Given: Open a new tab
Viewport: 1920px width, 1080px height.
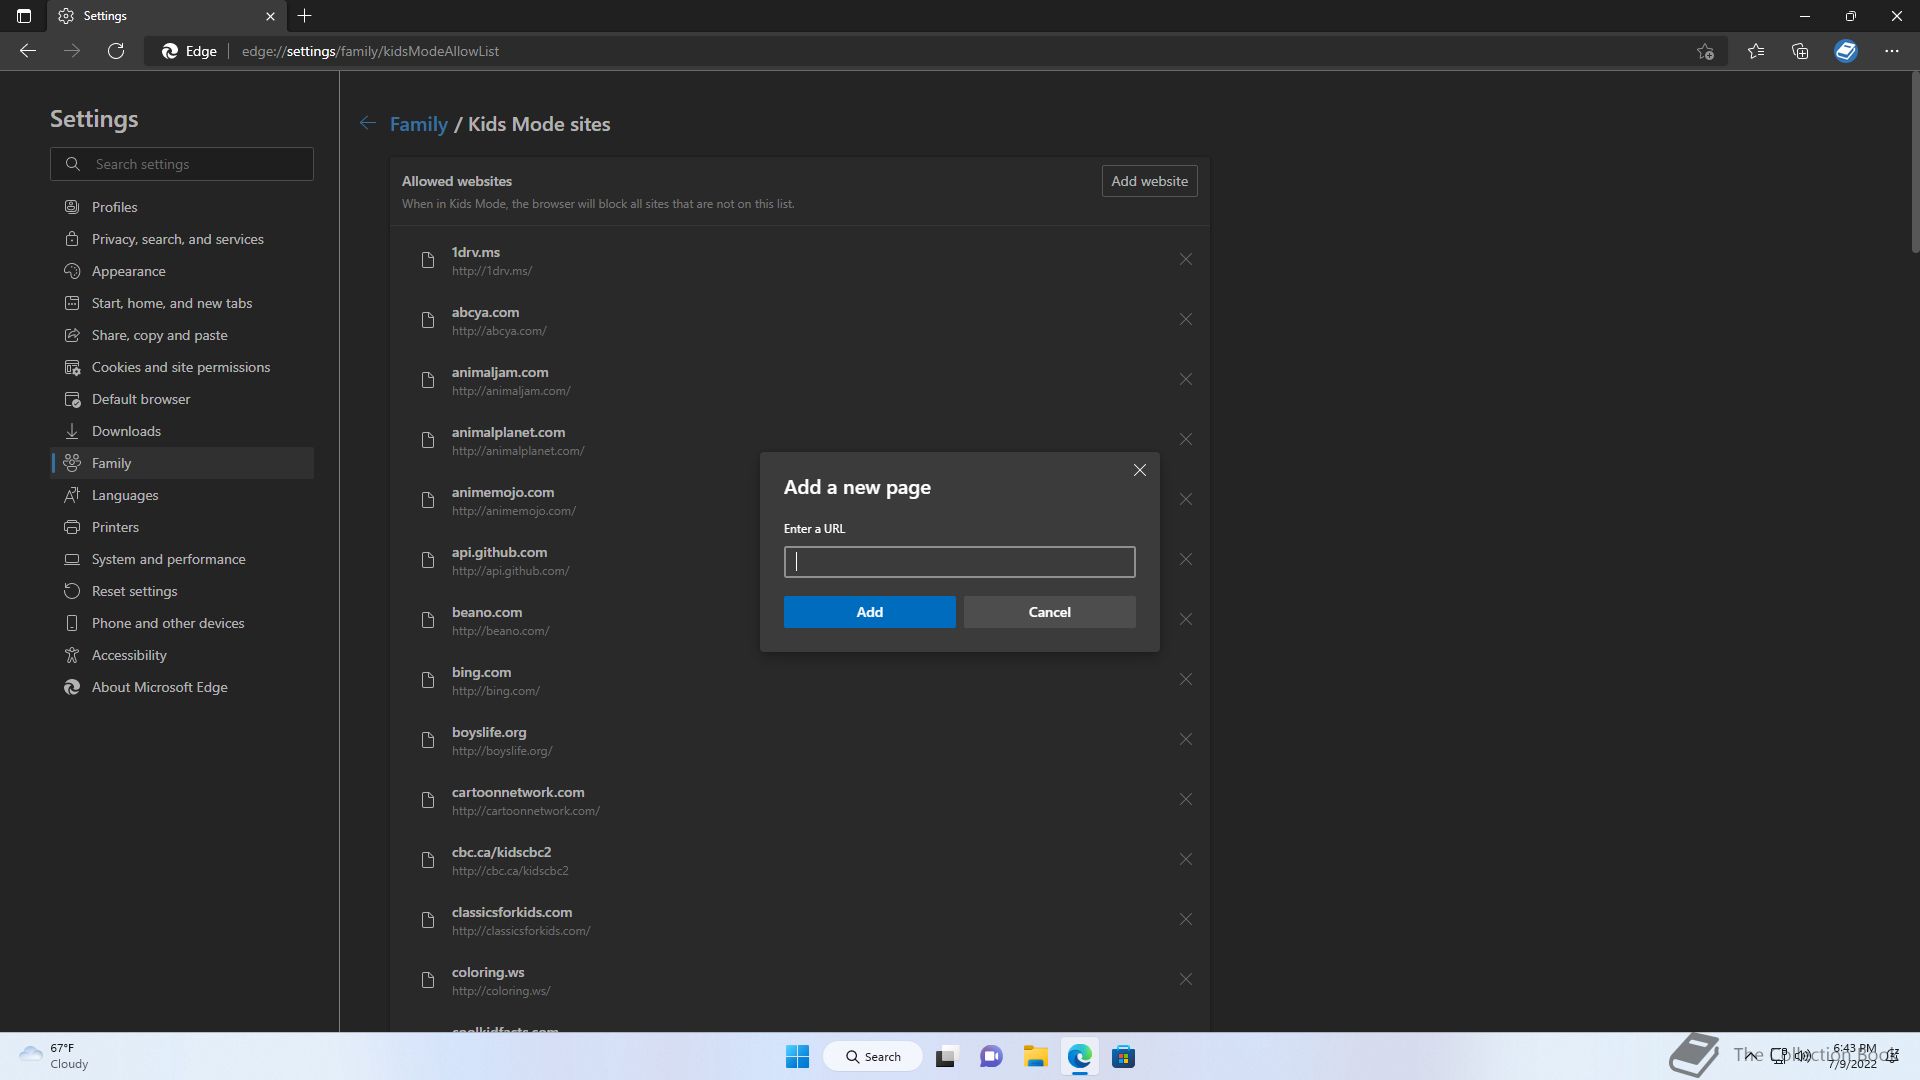Looking at the screenshot, I should pos(305,16).
